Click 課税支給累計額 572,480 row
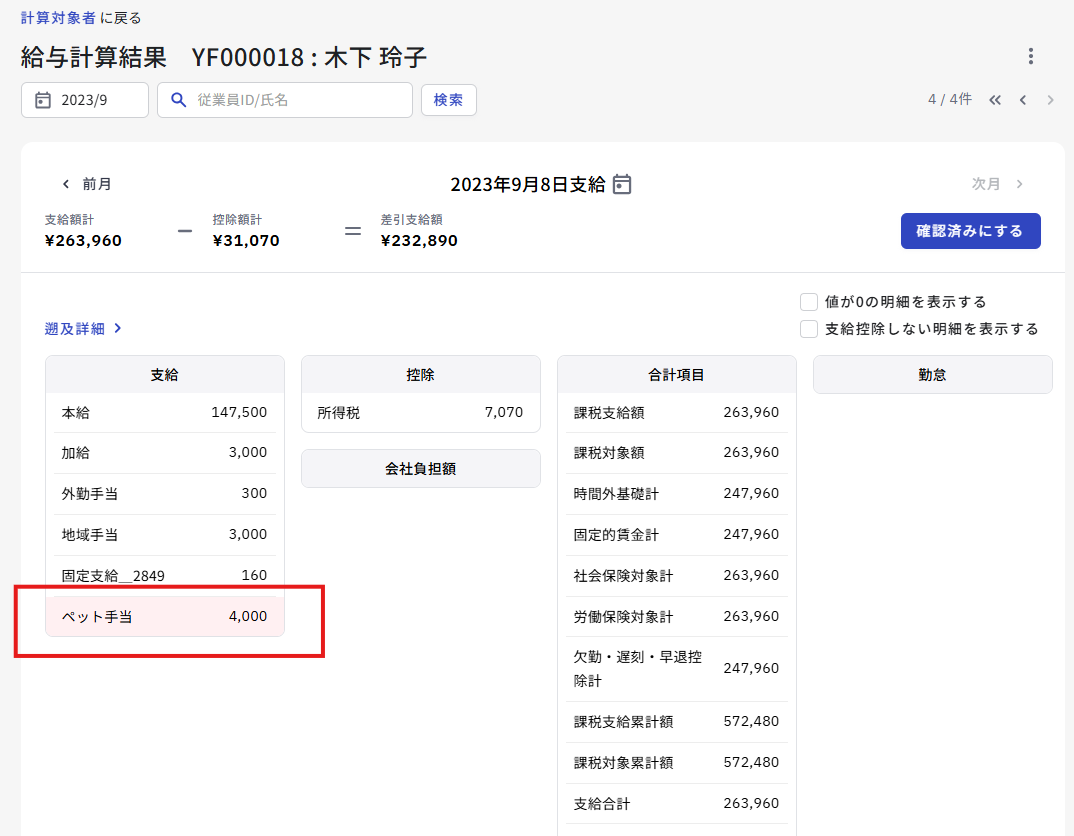The width and height of the screenshot is (1074, 836). [x=677, y=722]
